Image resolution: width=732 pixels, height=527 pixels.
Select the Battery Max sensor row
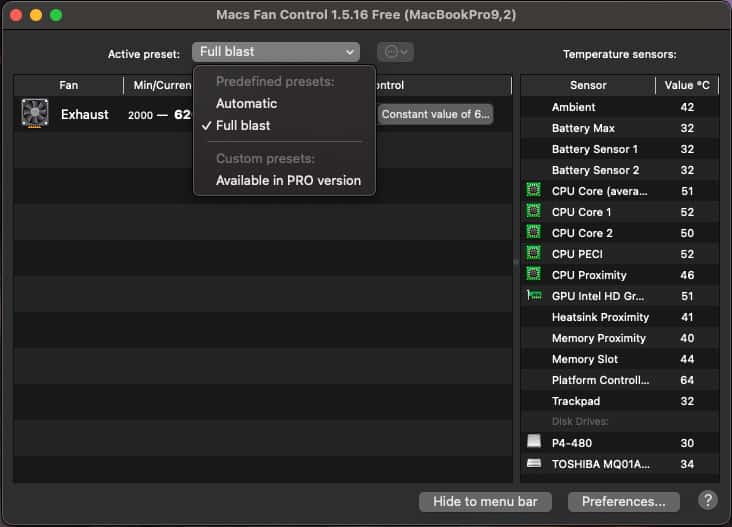tap(619, 128)
